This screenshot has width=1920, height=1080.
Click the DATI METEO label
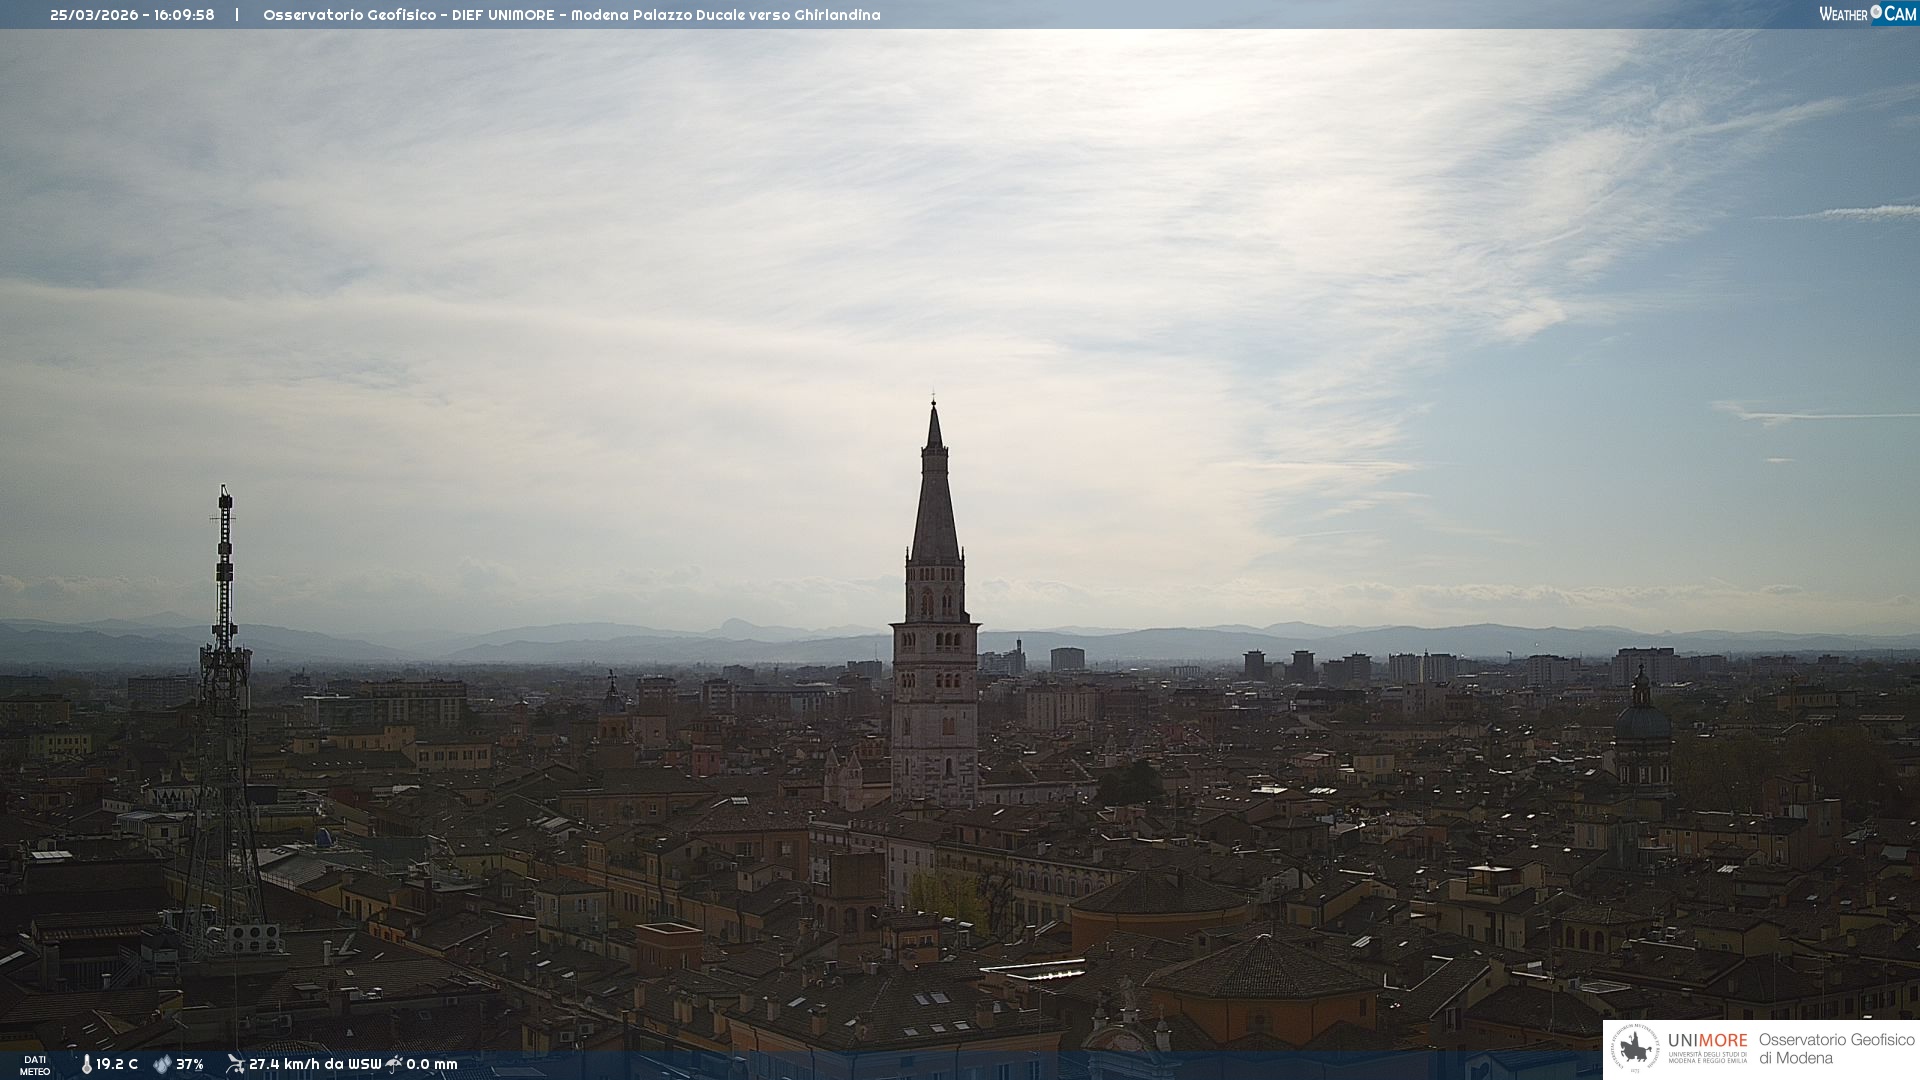coord(35,1065)
